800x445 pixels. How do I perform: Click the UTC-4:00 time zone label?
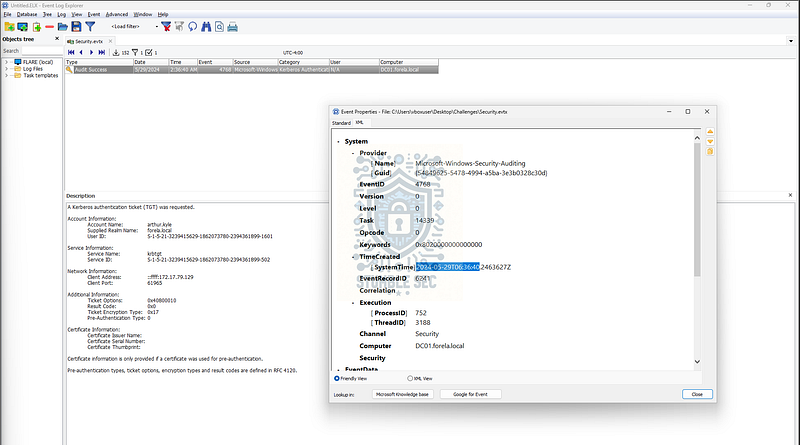[293, 53]
